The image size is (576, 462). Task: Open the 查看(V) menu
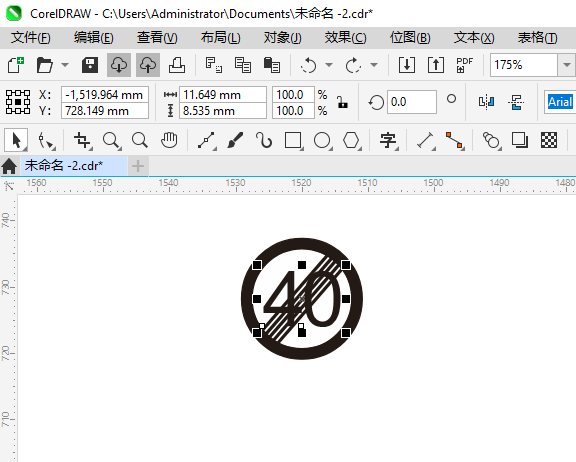point(157,37)
